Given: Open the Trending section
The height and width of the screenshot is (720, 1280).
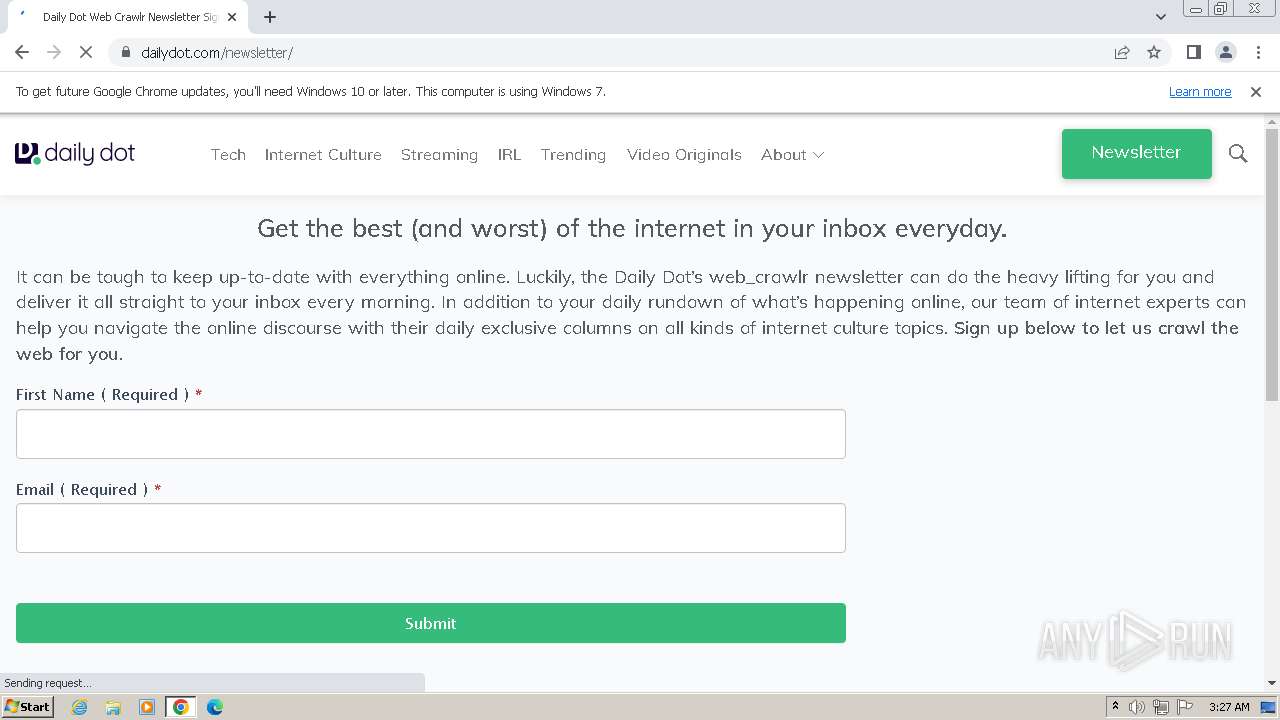Looking at the screenshot, I should 573,155.
